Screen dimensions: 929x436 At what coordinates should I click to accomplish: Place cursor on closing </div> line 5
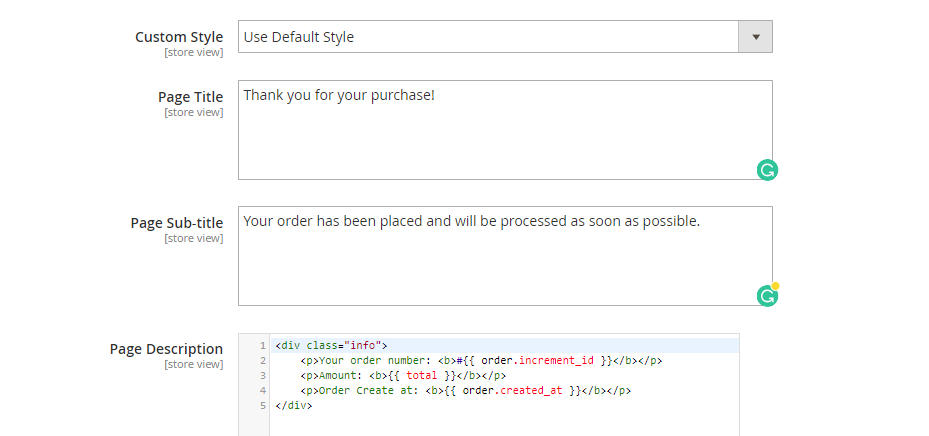pyautogui.click(x=294, y=406)
